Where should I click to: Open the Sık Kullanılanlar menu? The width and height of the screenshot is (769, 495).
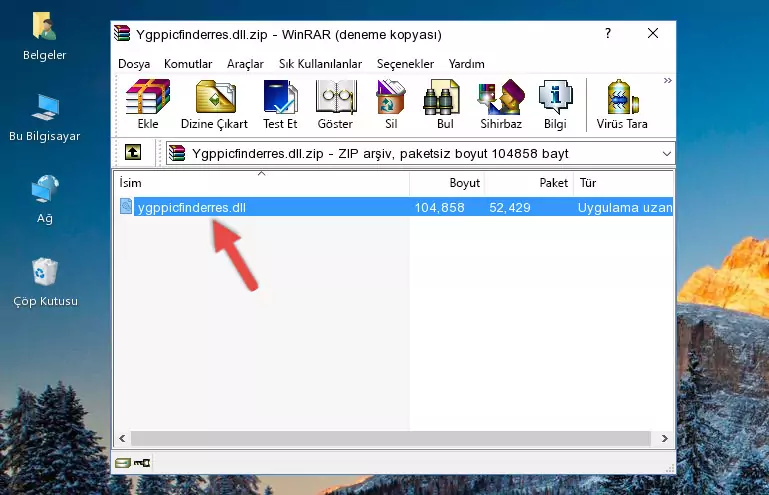tap(320, 64)
